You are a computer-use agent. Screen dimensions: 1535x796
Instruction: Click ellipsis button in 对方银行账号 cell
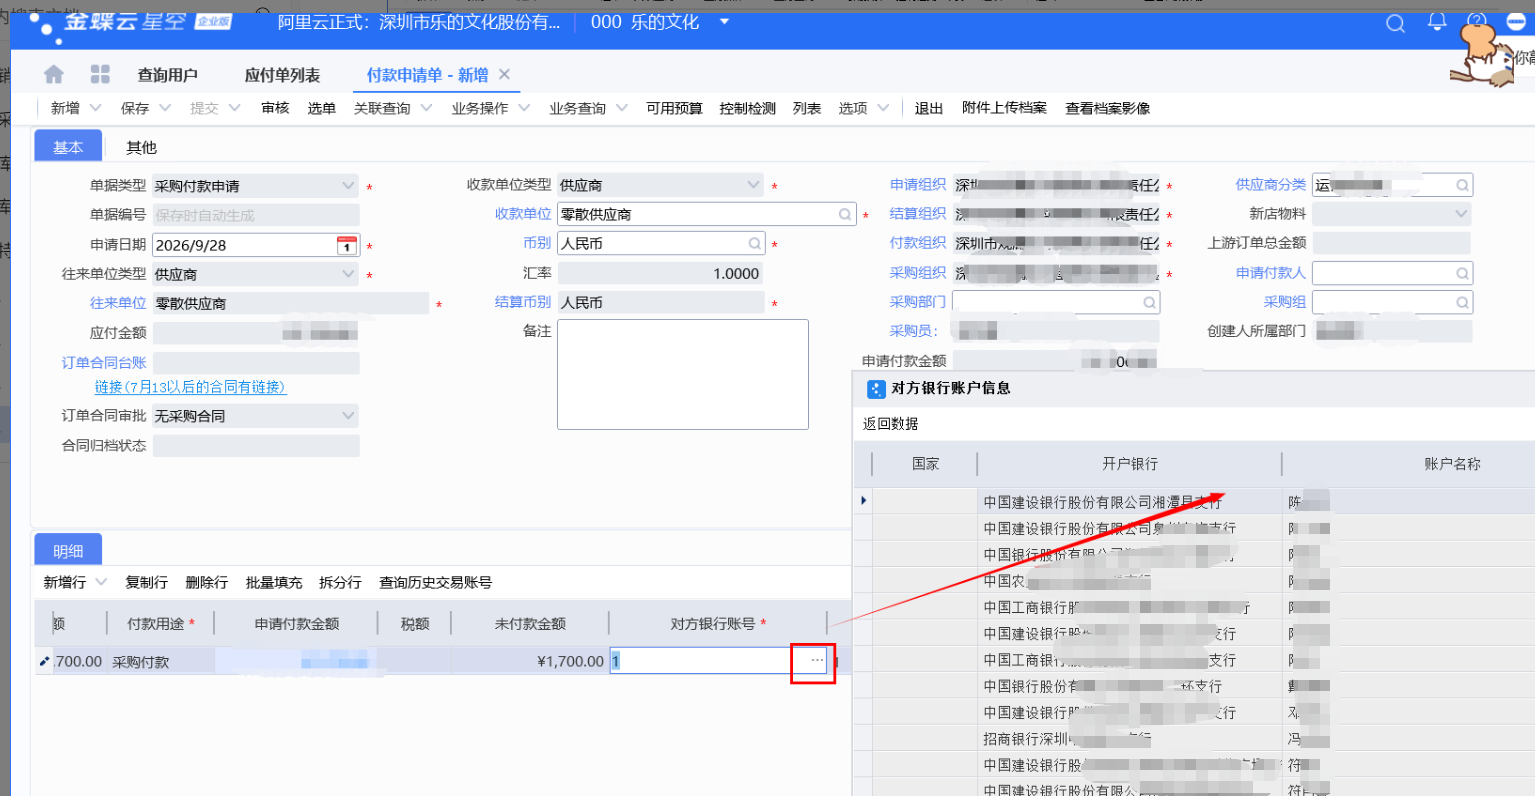tap(817, 661)
